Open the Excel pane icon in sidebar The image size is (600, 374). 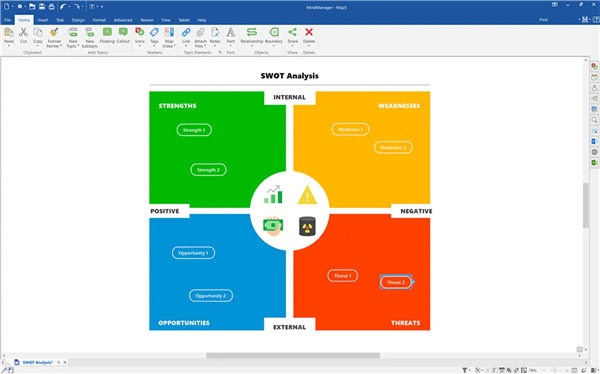594,163
